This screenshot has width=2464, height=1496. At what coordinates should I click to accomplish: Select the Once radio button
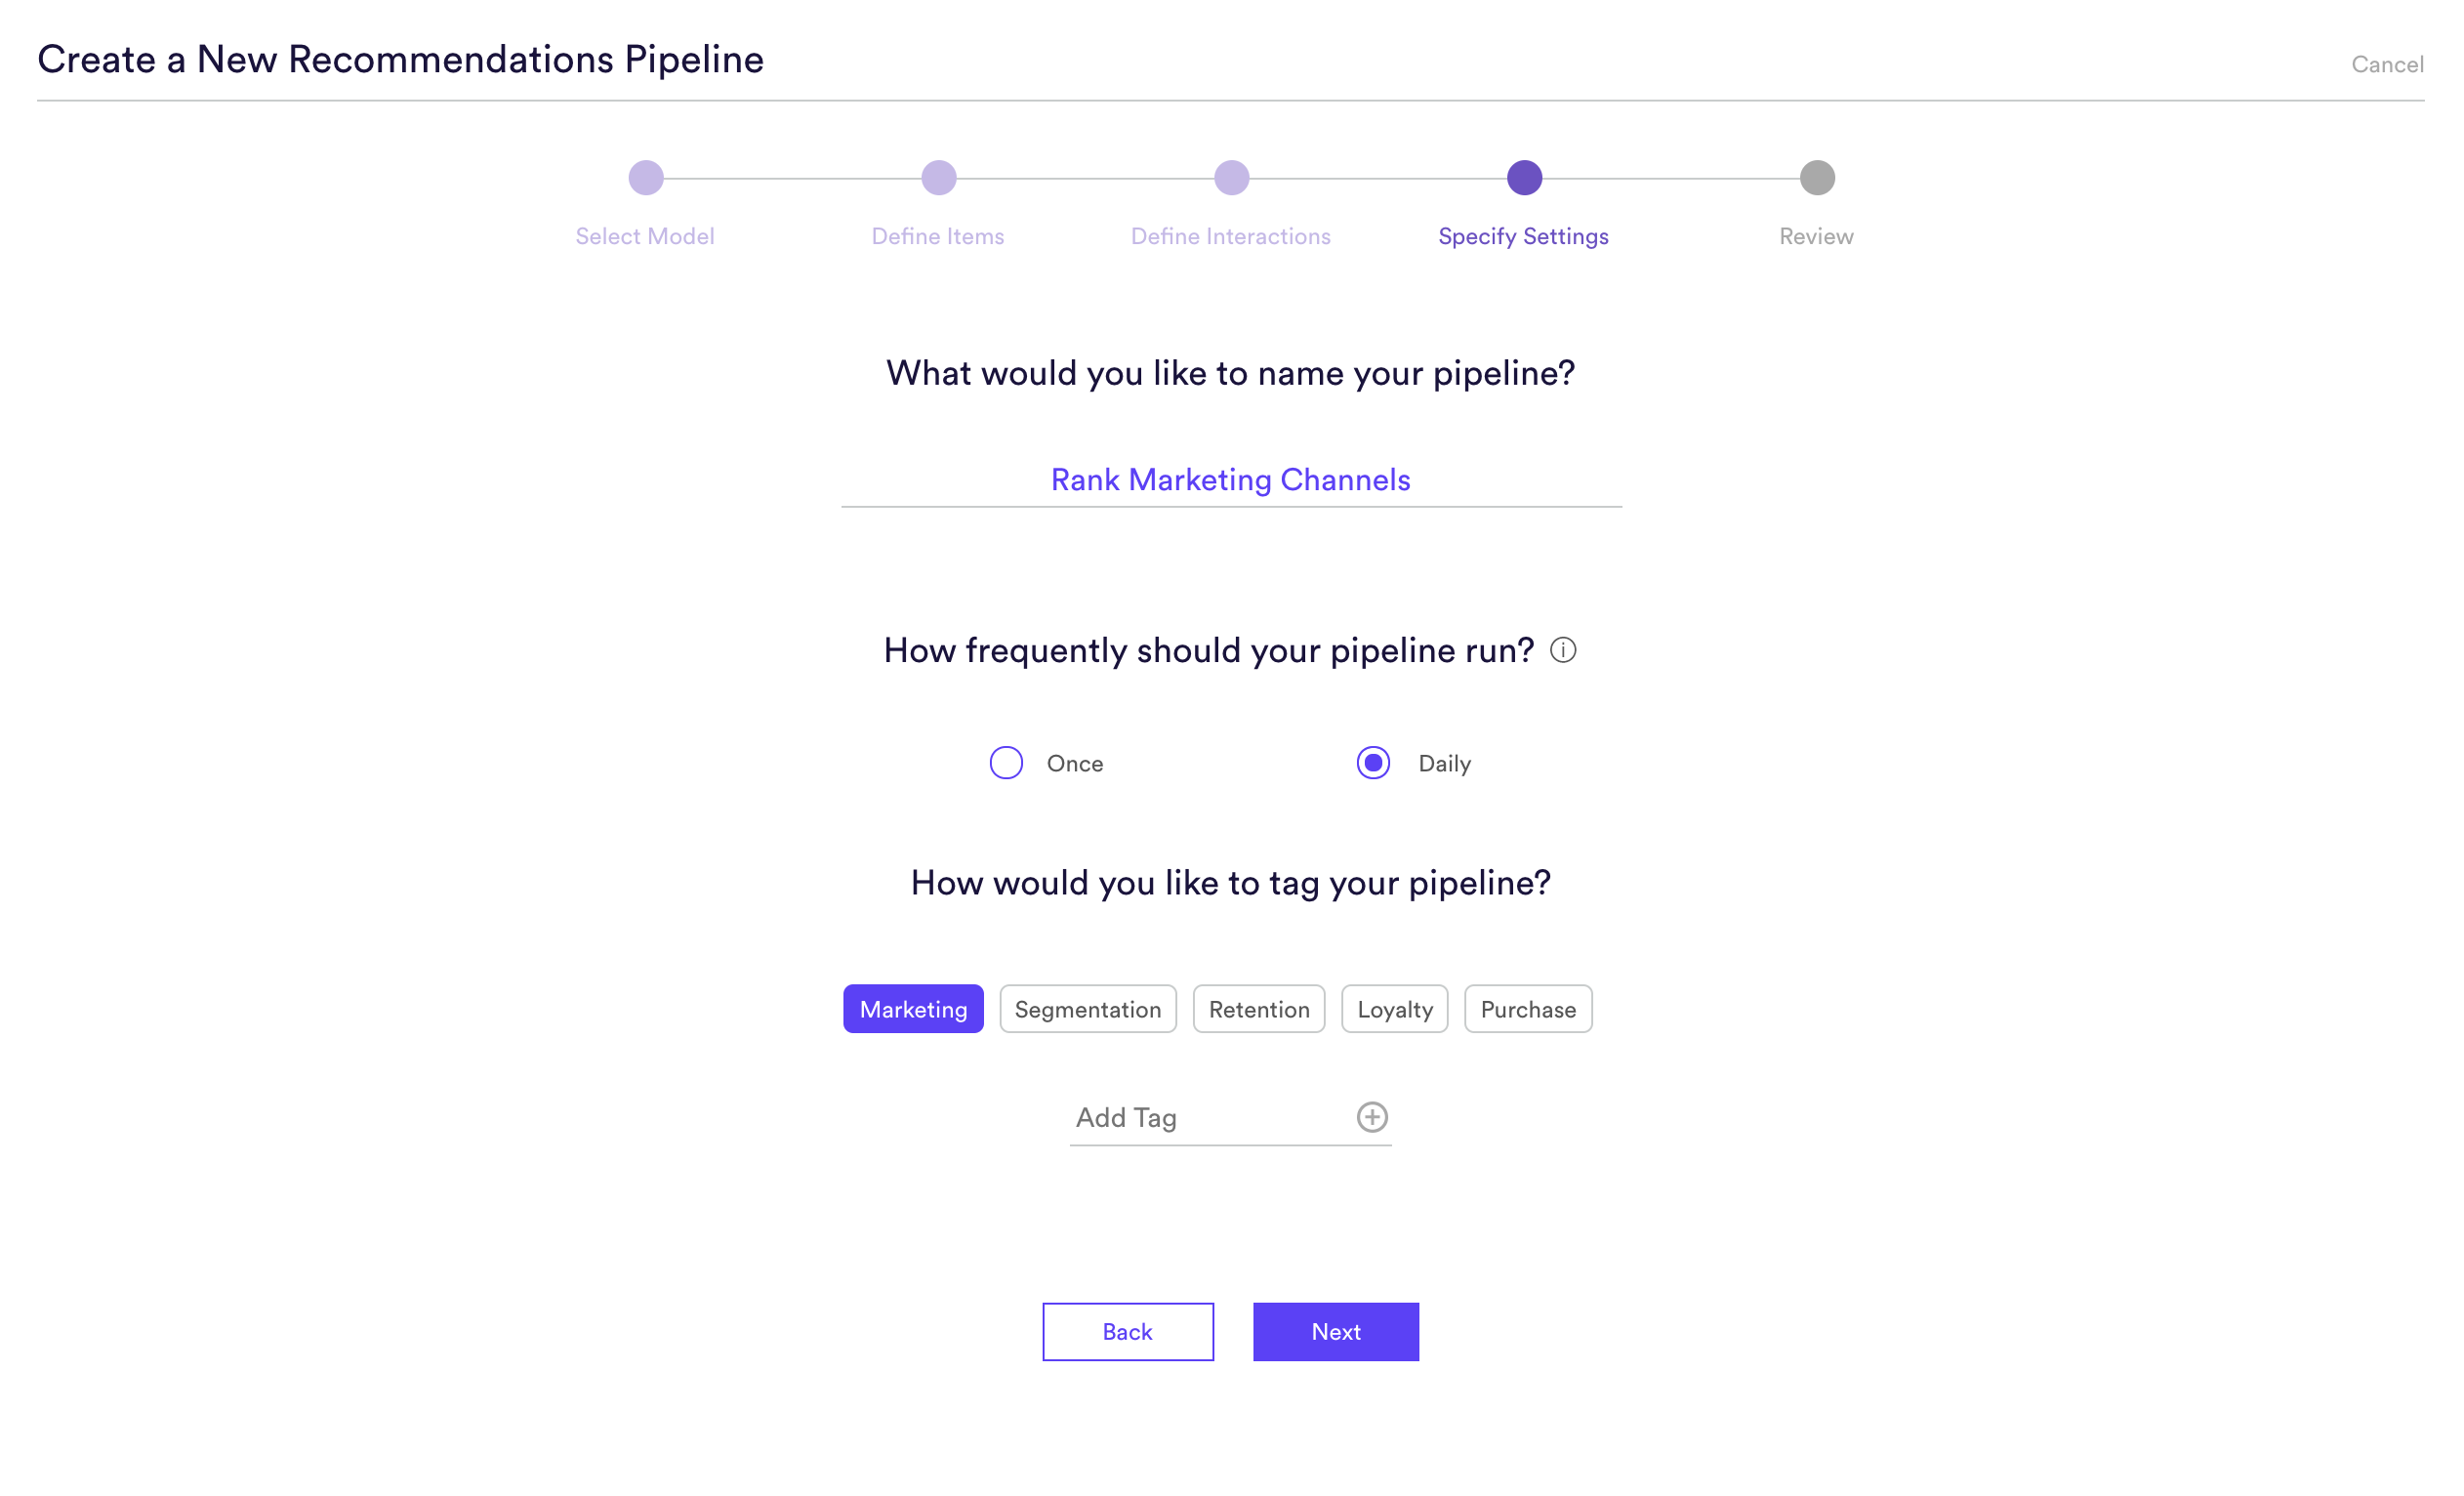[x=1006, y=763]
